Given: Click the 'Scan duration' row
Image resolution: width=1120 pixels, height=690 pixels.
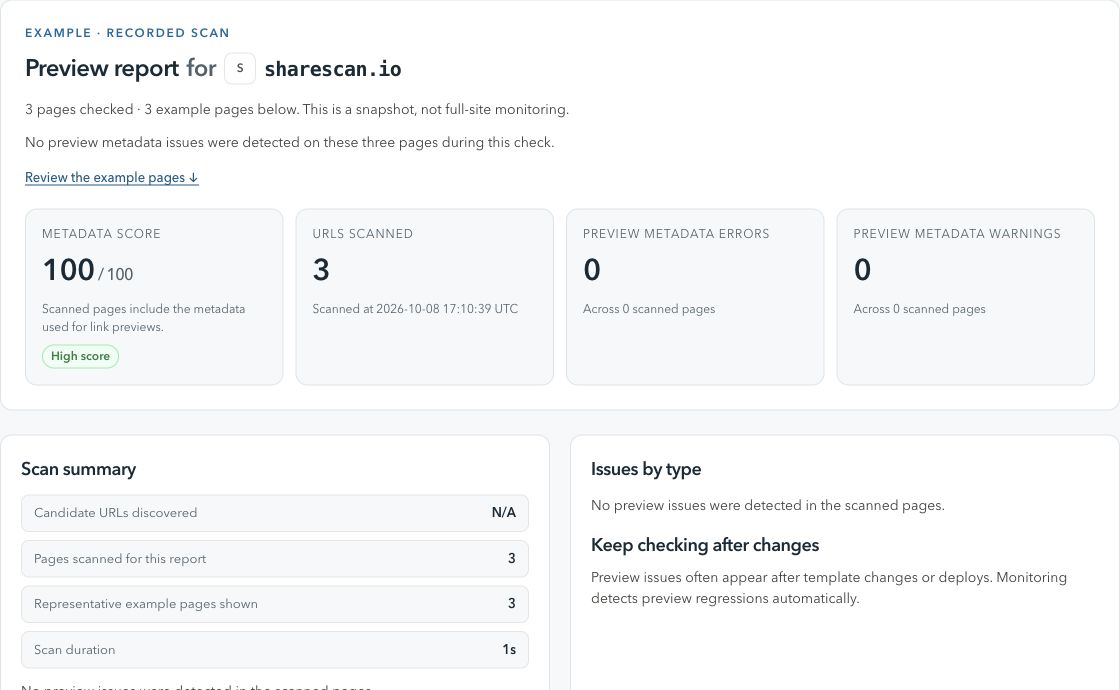Looking at the screenshot, I should tap(275, 649).
